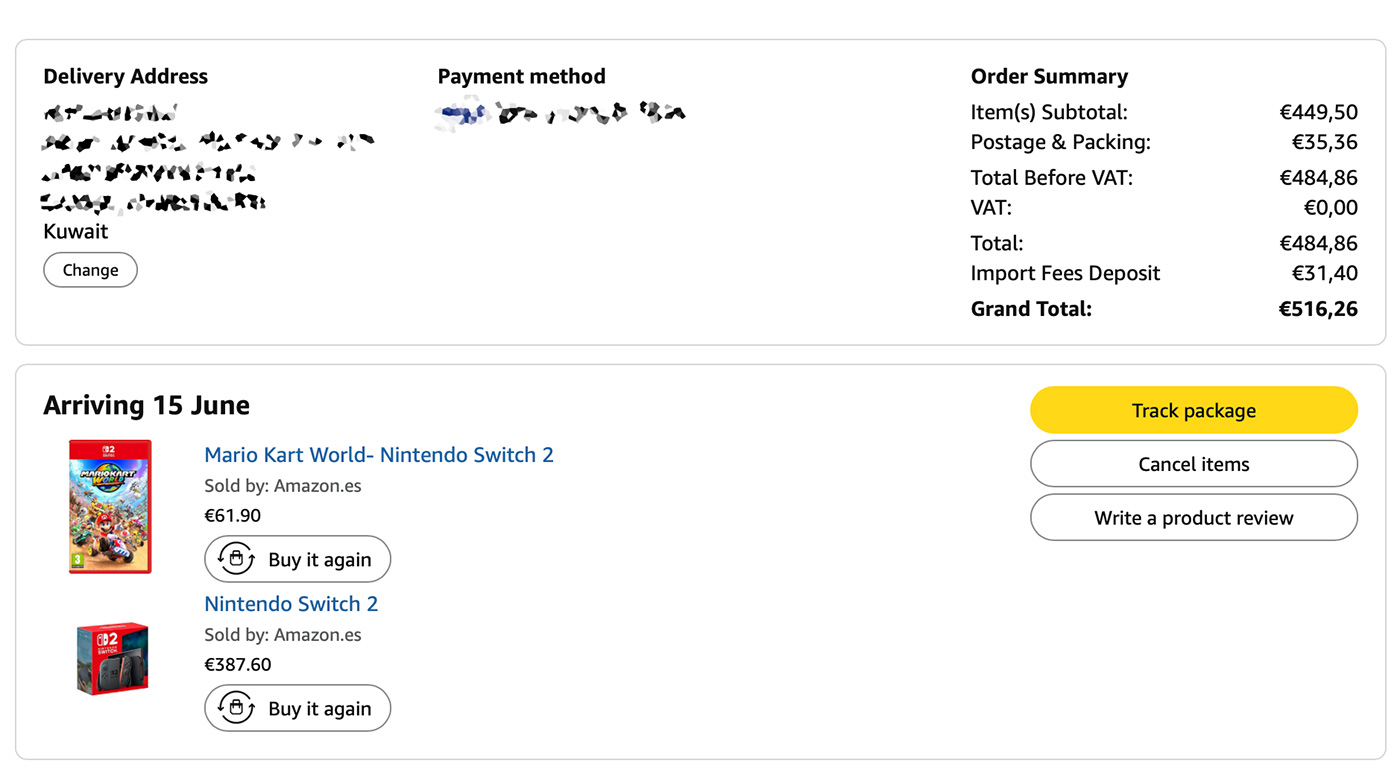Buy Mario Kart World again
1400x778 pixels.
(297, 560)
